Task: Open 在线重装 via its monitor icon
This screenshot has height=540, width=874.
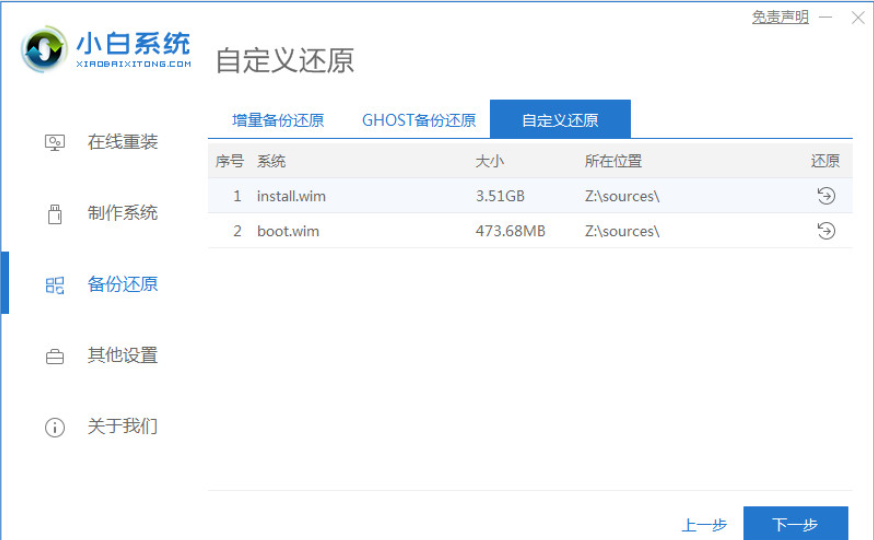Action: pyautogui.click(x=55, y=143)
